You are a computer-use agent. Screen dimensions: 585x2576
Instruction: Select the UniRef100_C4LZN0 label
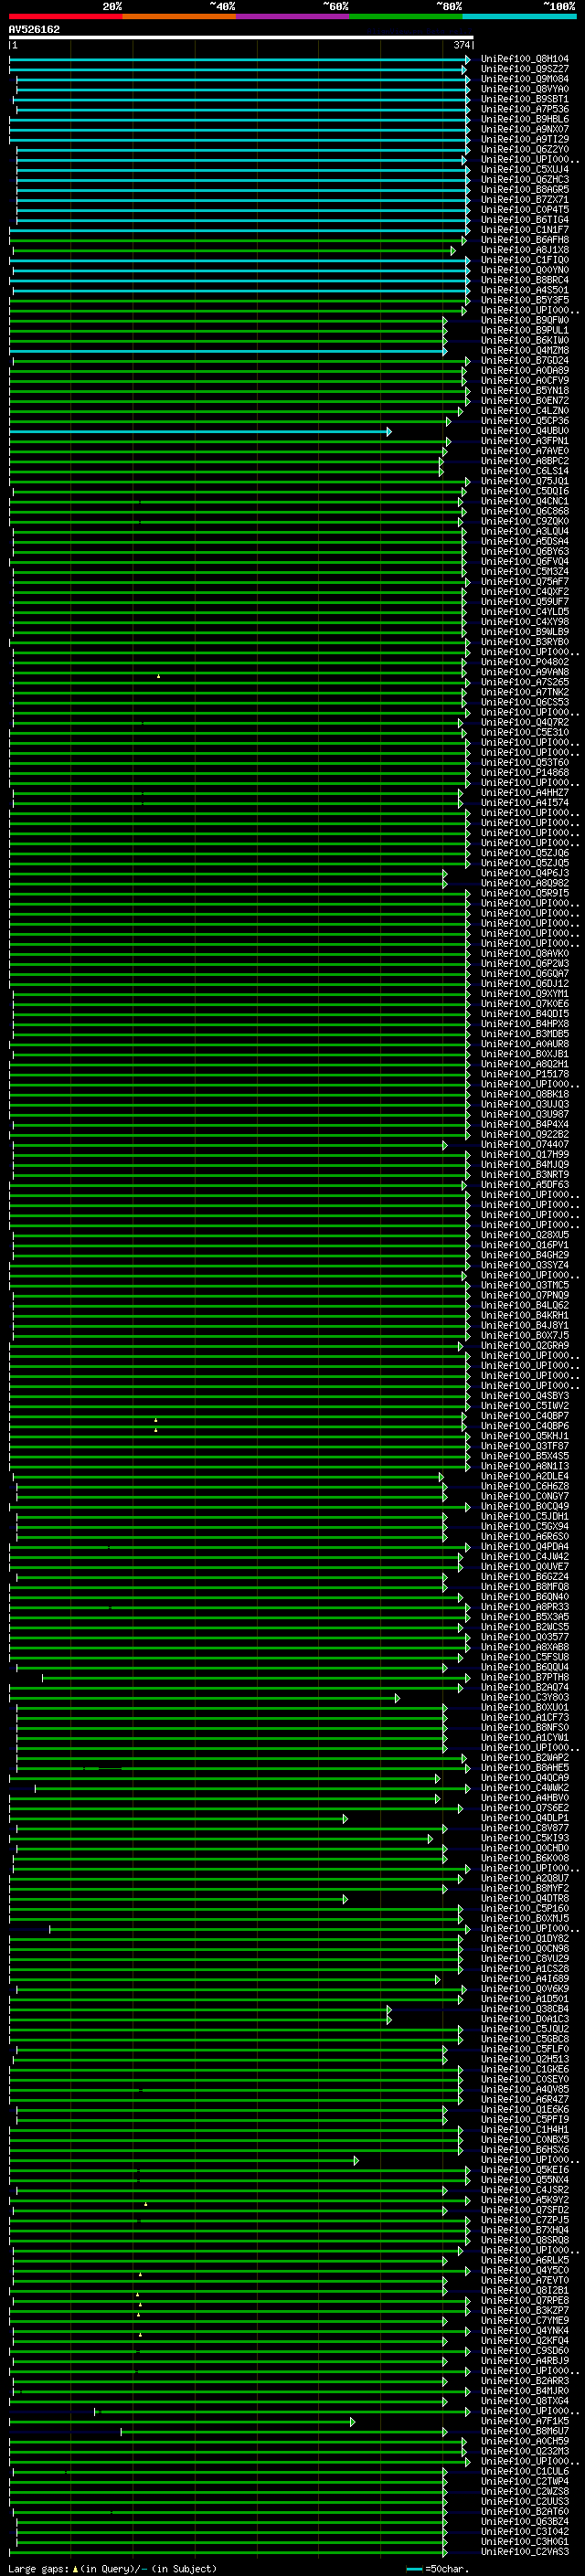524,411
